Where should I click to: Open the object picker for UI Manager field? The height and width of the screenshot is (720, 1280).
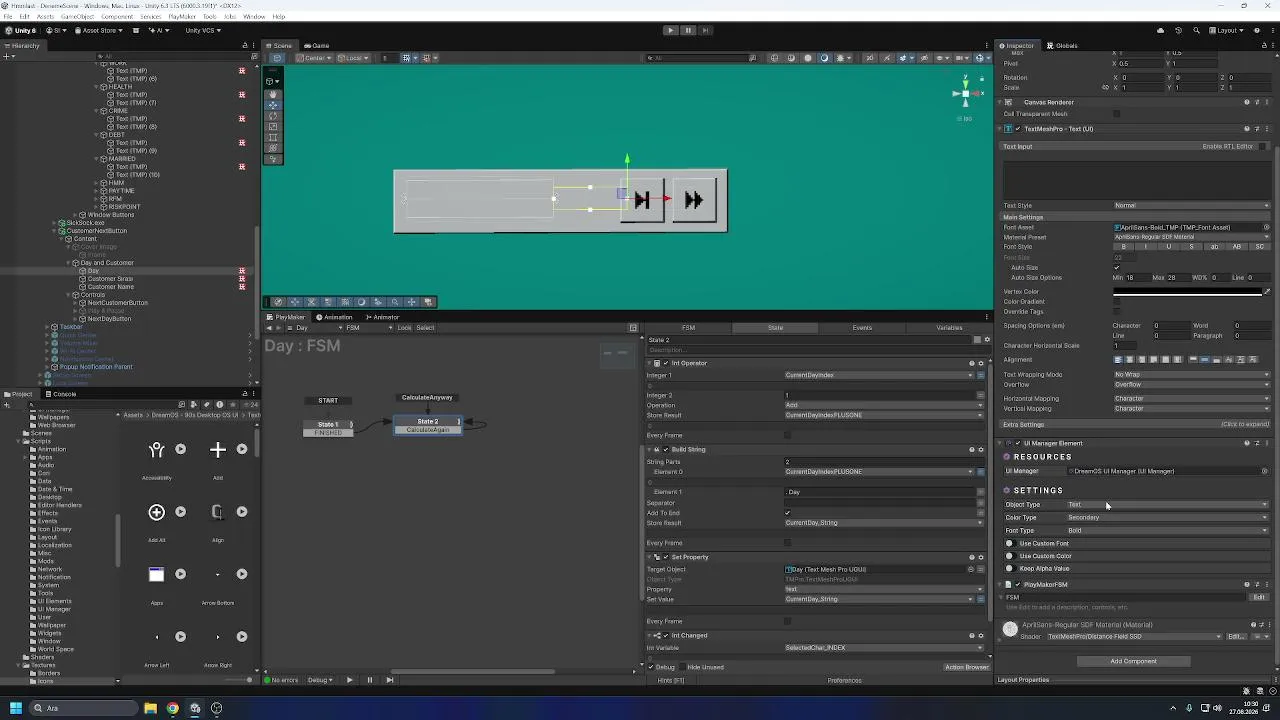1266,471
